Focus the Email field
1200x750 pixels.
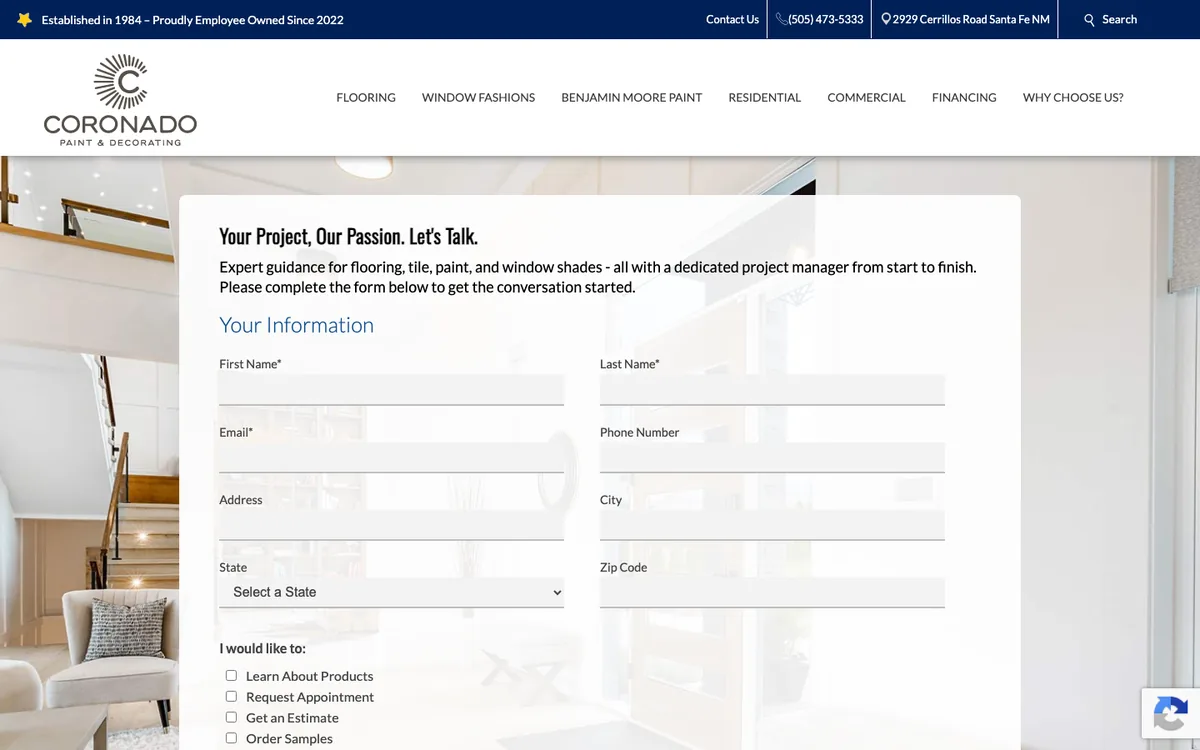[x=391, y=458]
